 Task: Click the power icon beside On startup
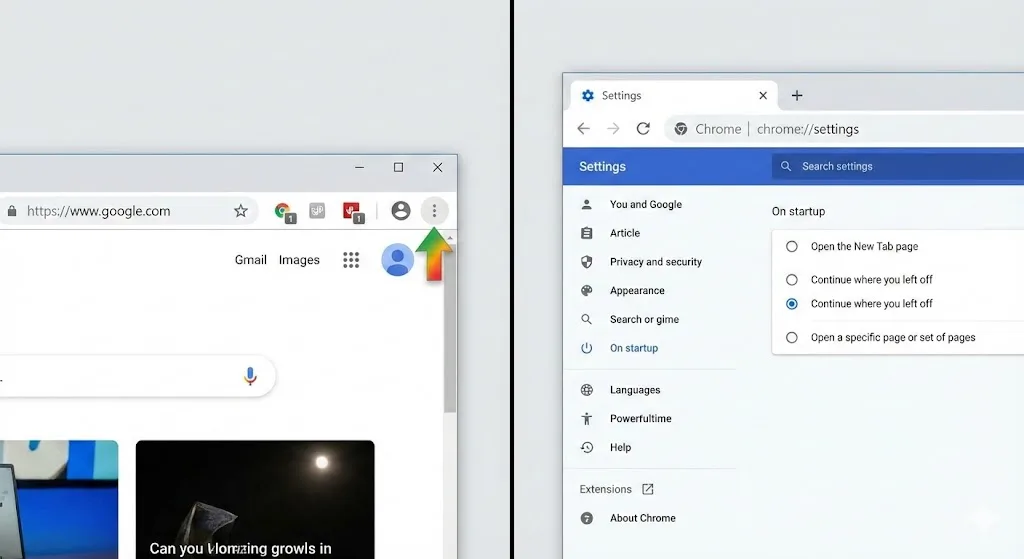(586, 348)
